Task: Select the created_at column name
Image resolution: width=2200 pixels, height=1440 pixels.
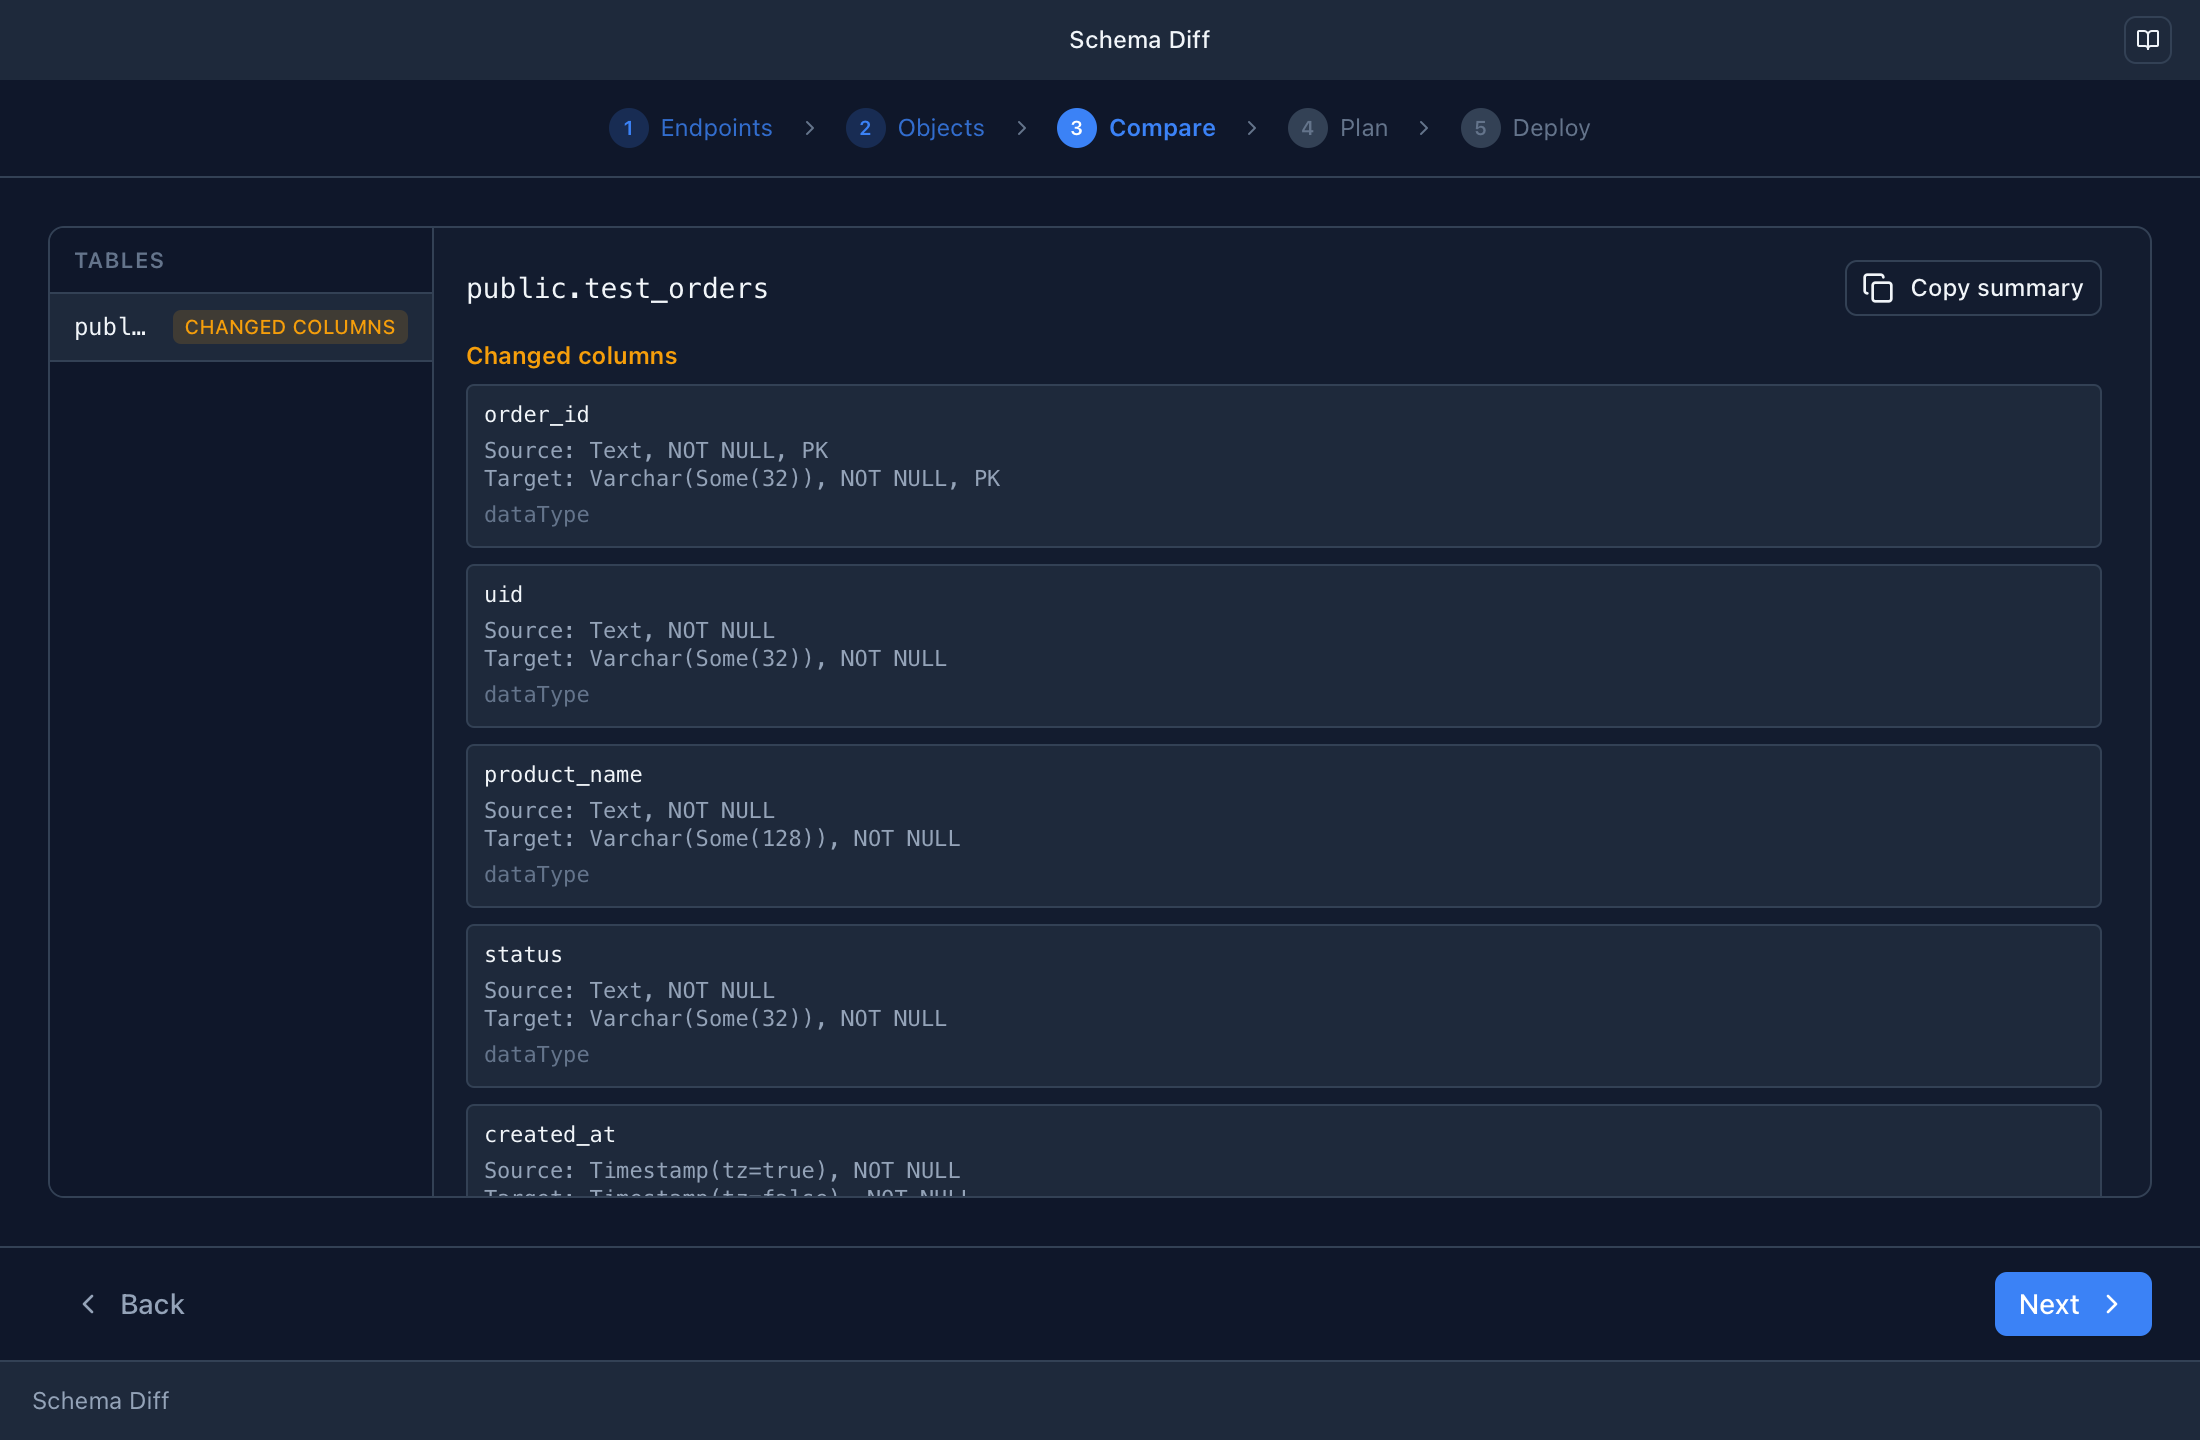Action: (x=550, y=1134)
